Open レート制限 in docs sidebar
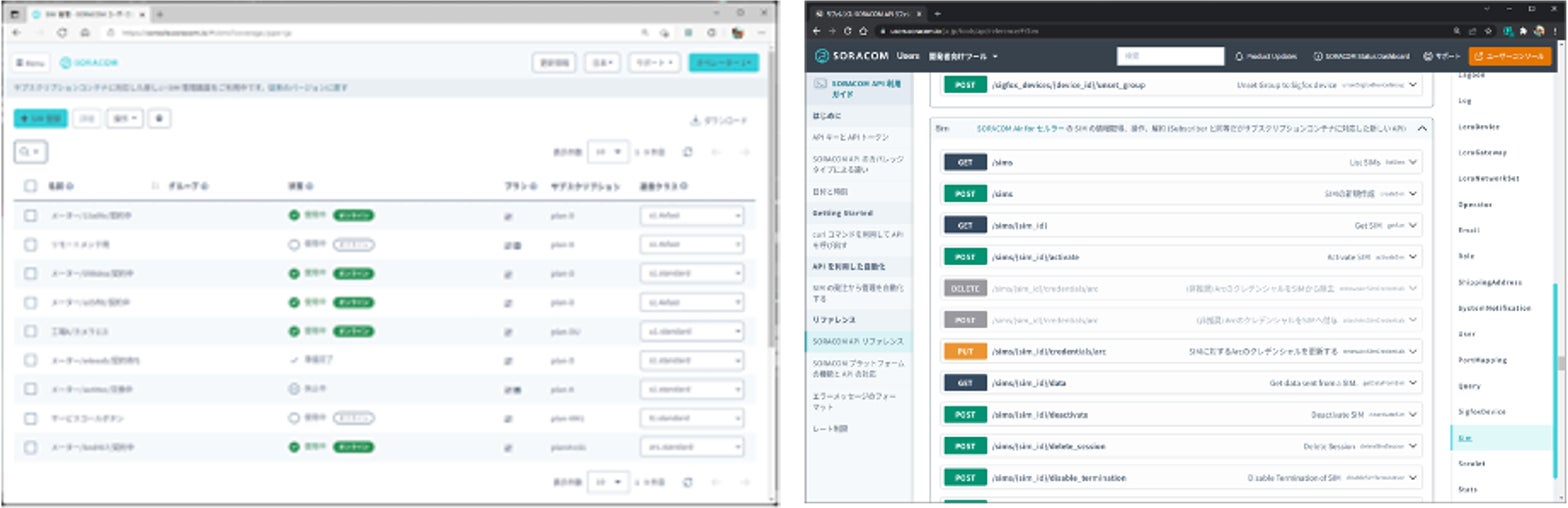This screenshot has width=1568, height=508. (x=830, y=428)
